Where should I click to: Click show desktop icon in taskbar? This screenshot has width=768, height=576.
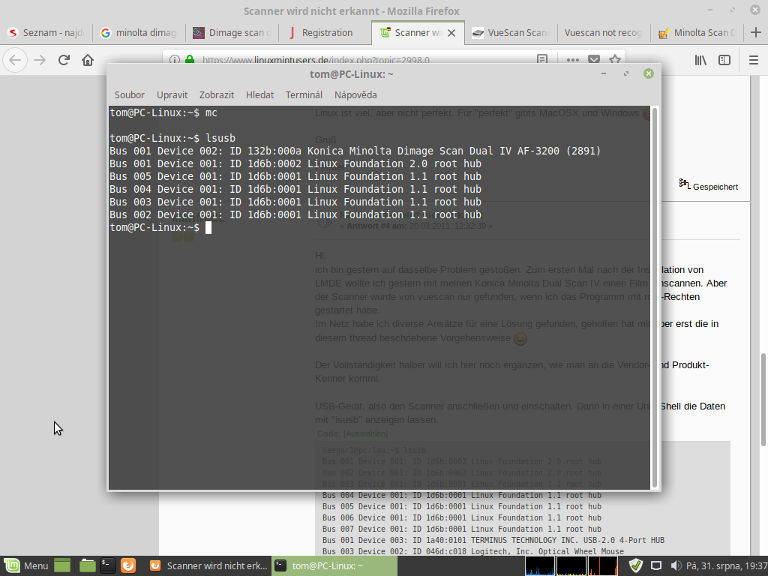click(62, 566)
